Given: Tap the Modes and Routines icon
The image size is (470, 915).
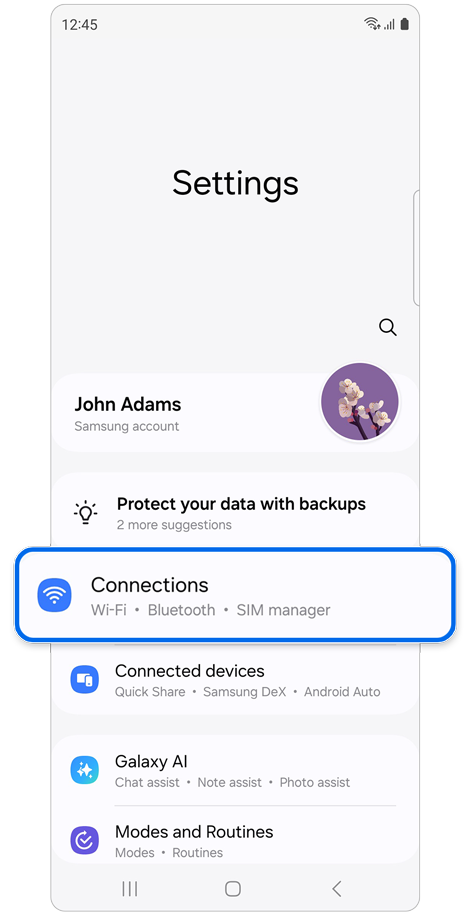Looking at the screenshot, I should tap(85, 840).
